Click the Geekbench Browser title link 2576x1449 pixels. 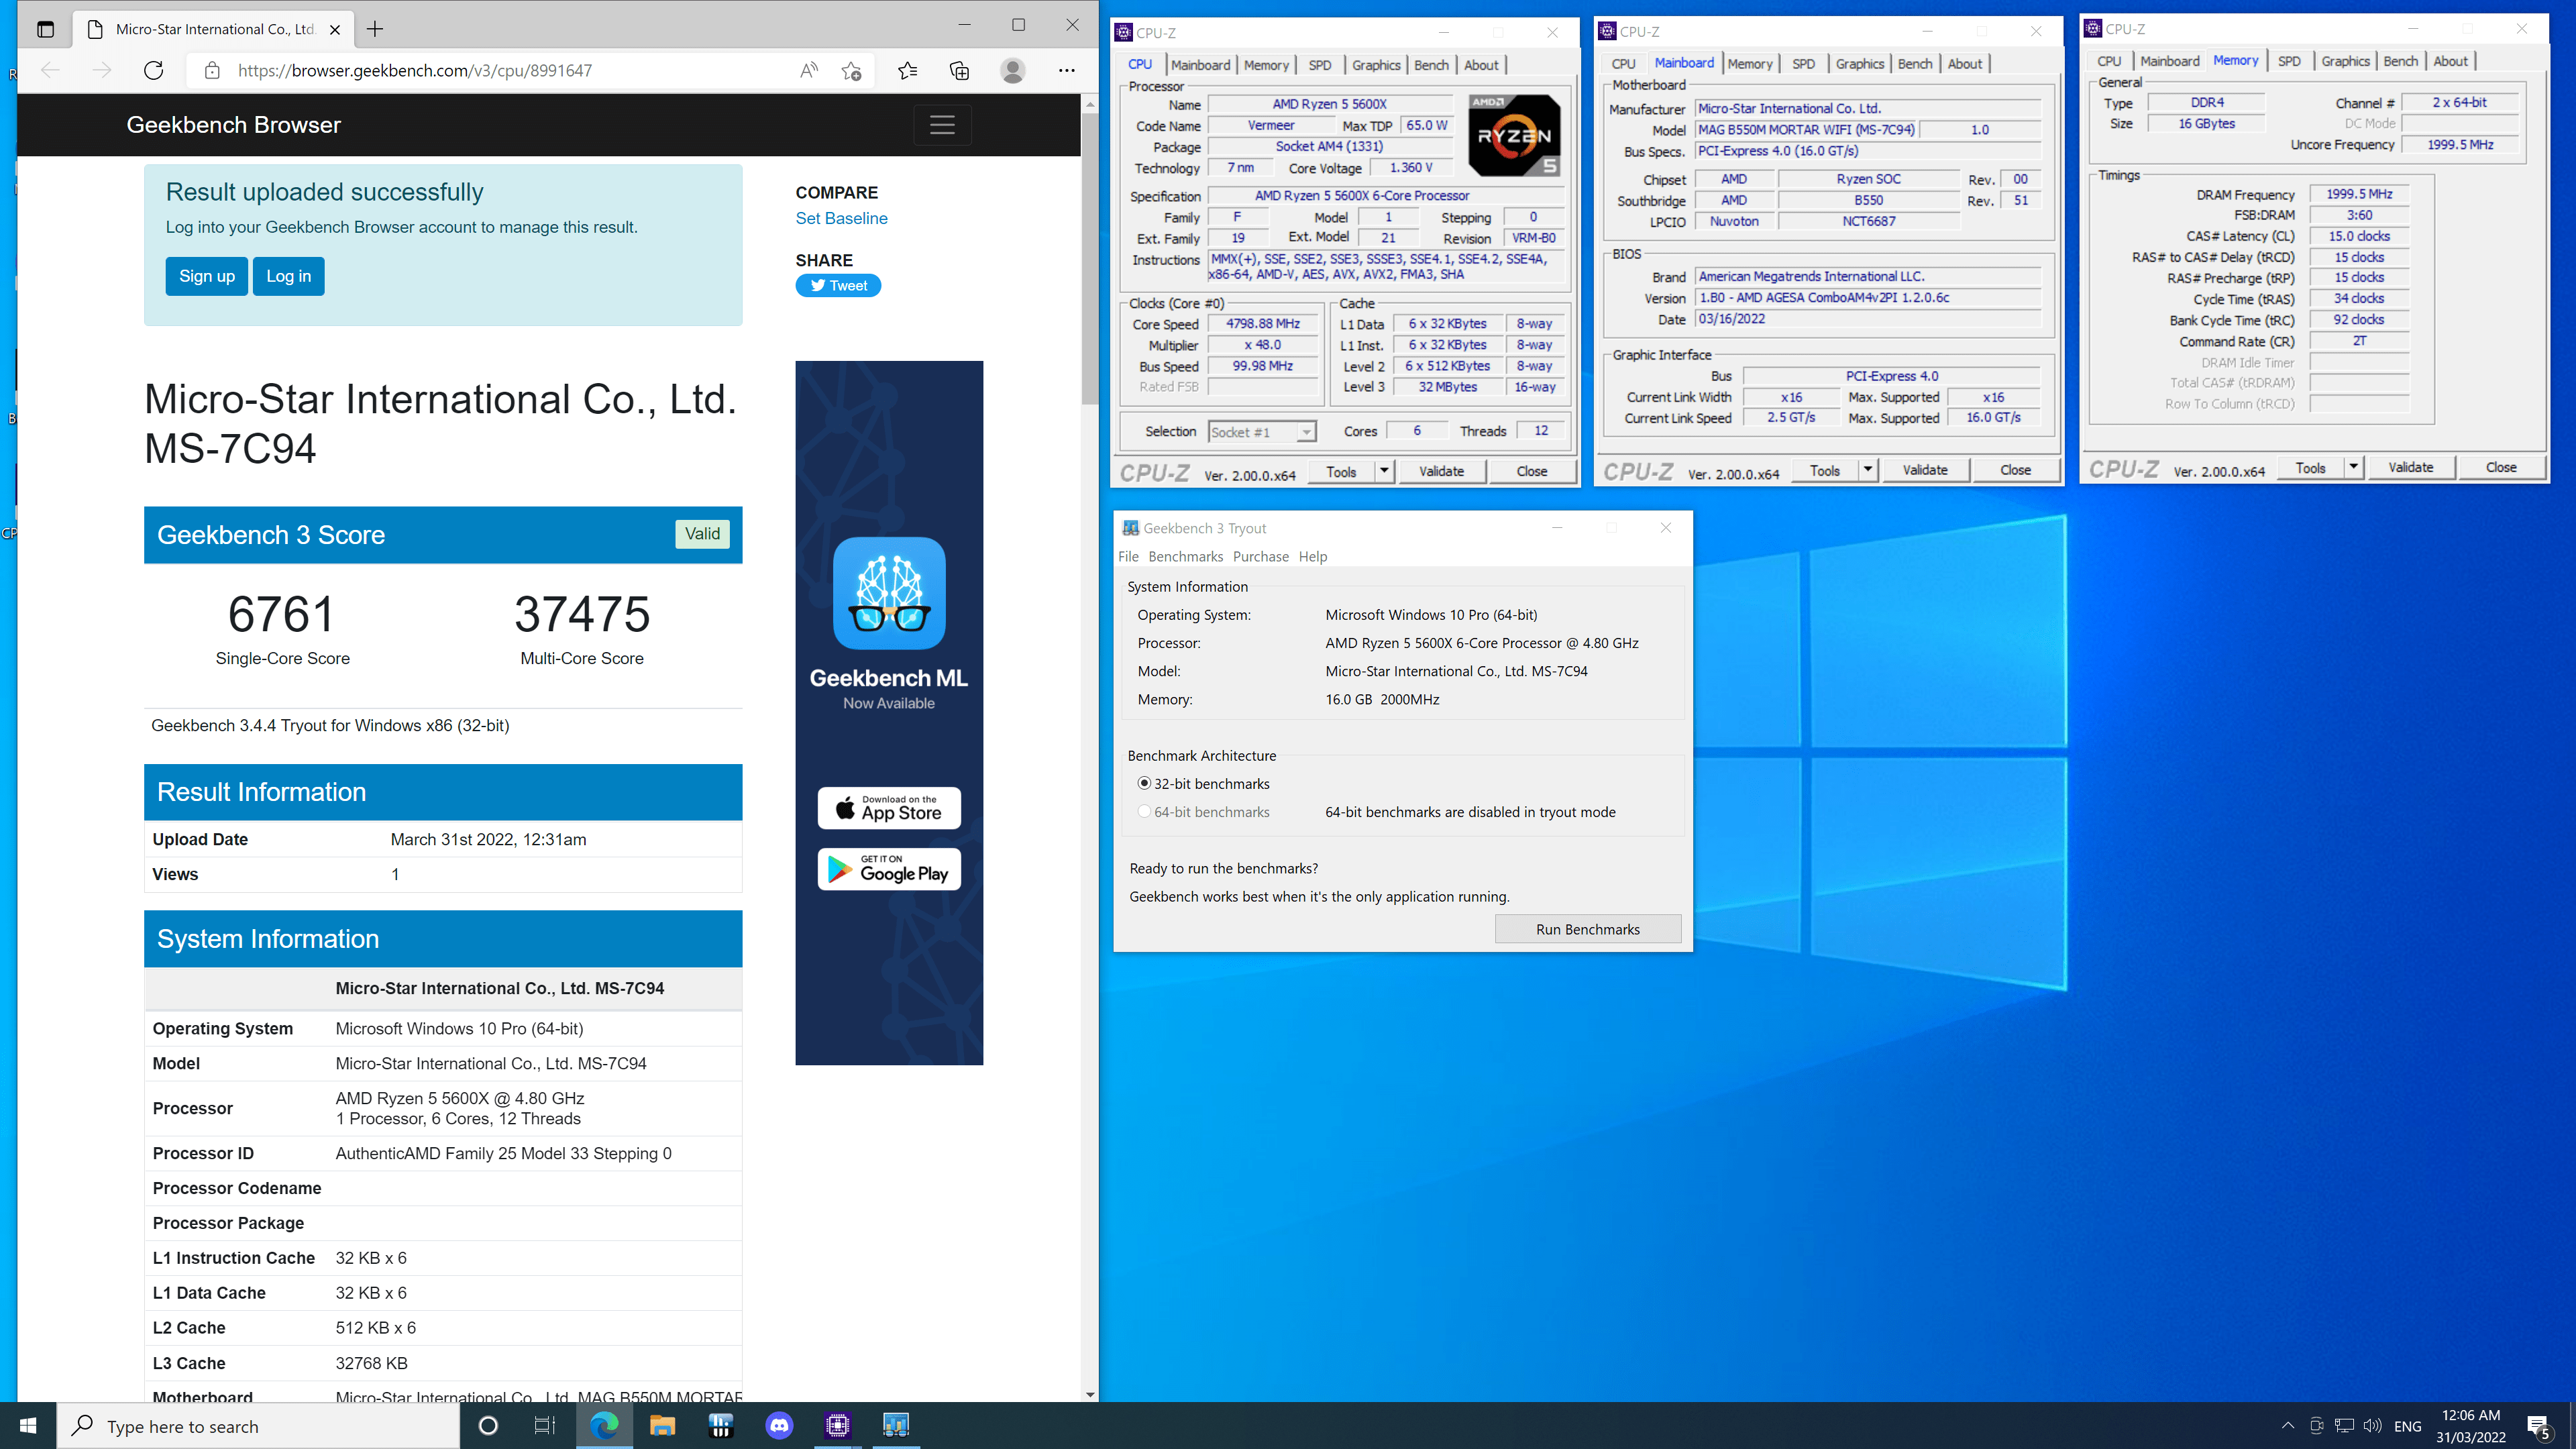coord(233,125)
